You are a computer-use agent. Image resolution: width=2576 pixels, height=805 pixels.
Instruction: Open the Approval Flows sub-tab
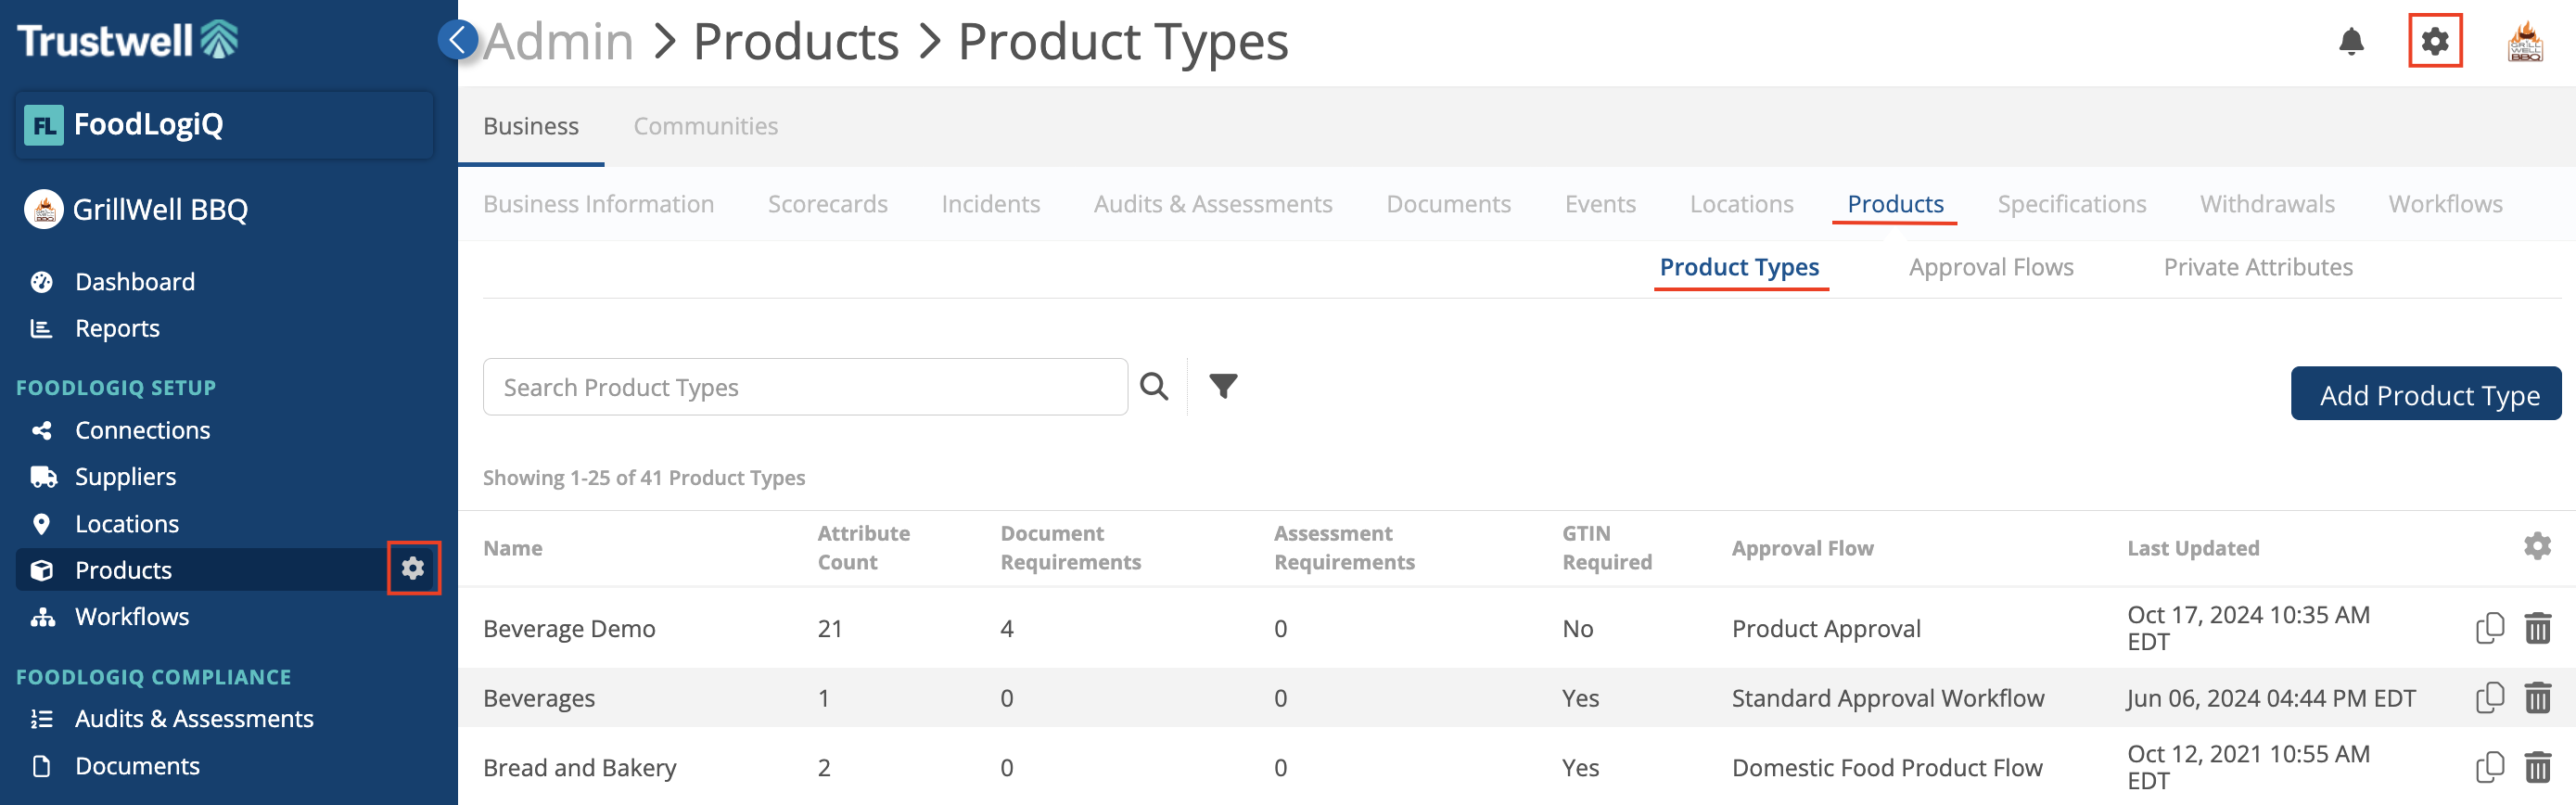(1990, 267)
